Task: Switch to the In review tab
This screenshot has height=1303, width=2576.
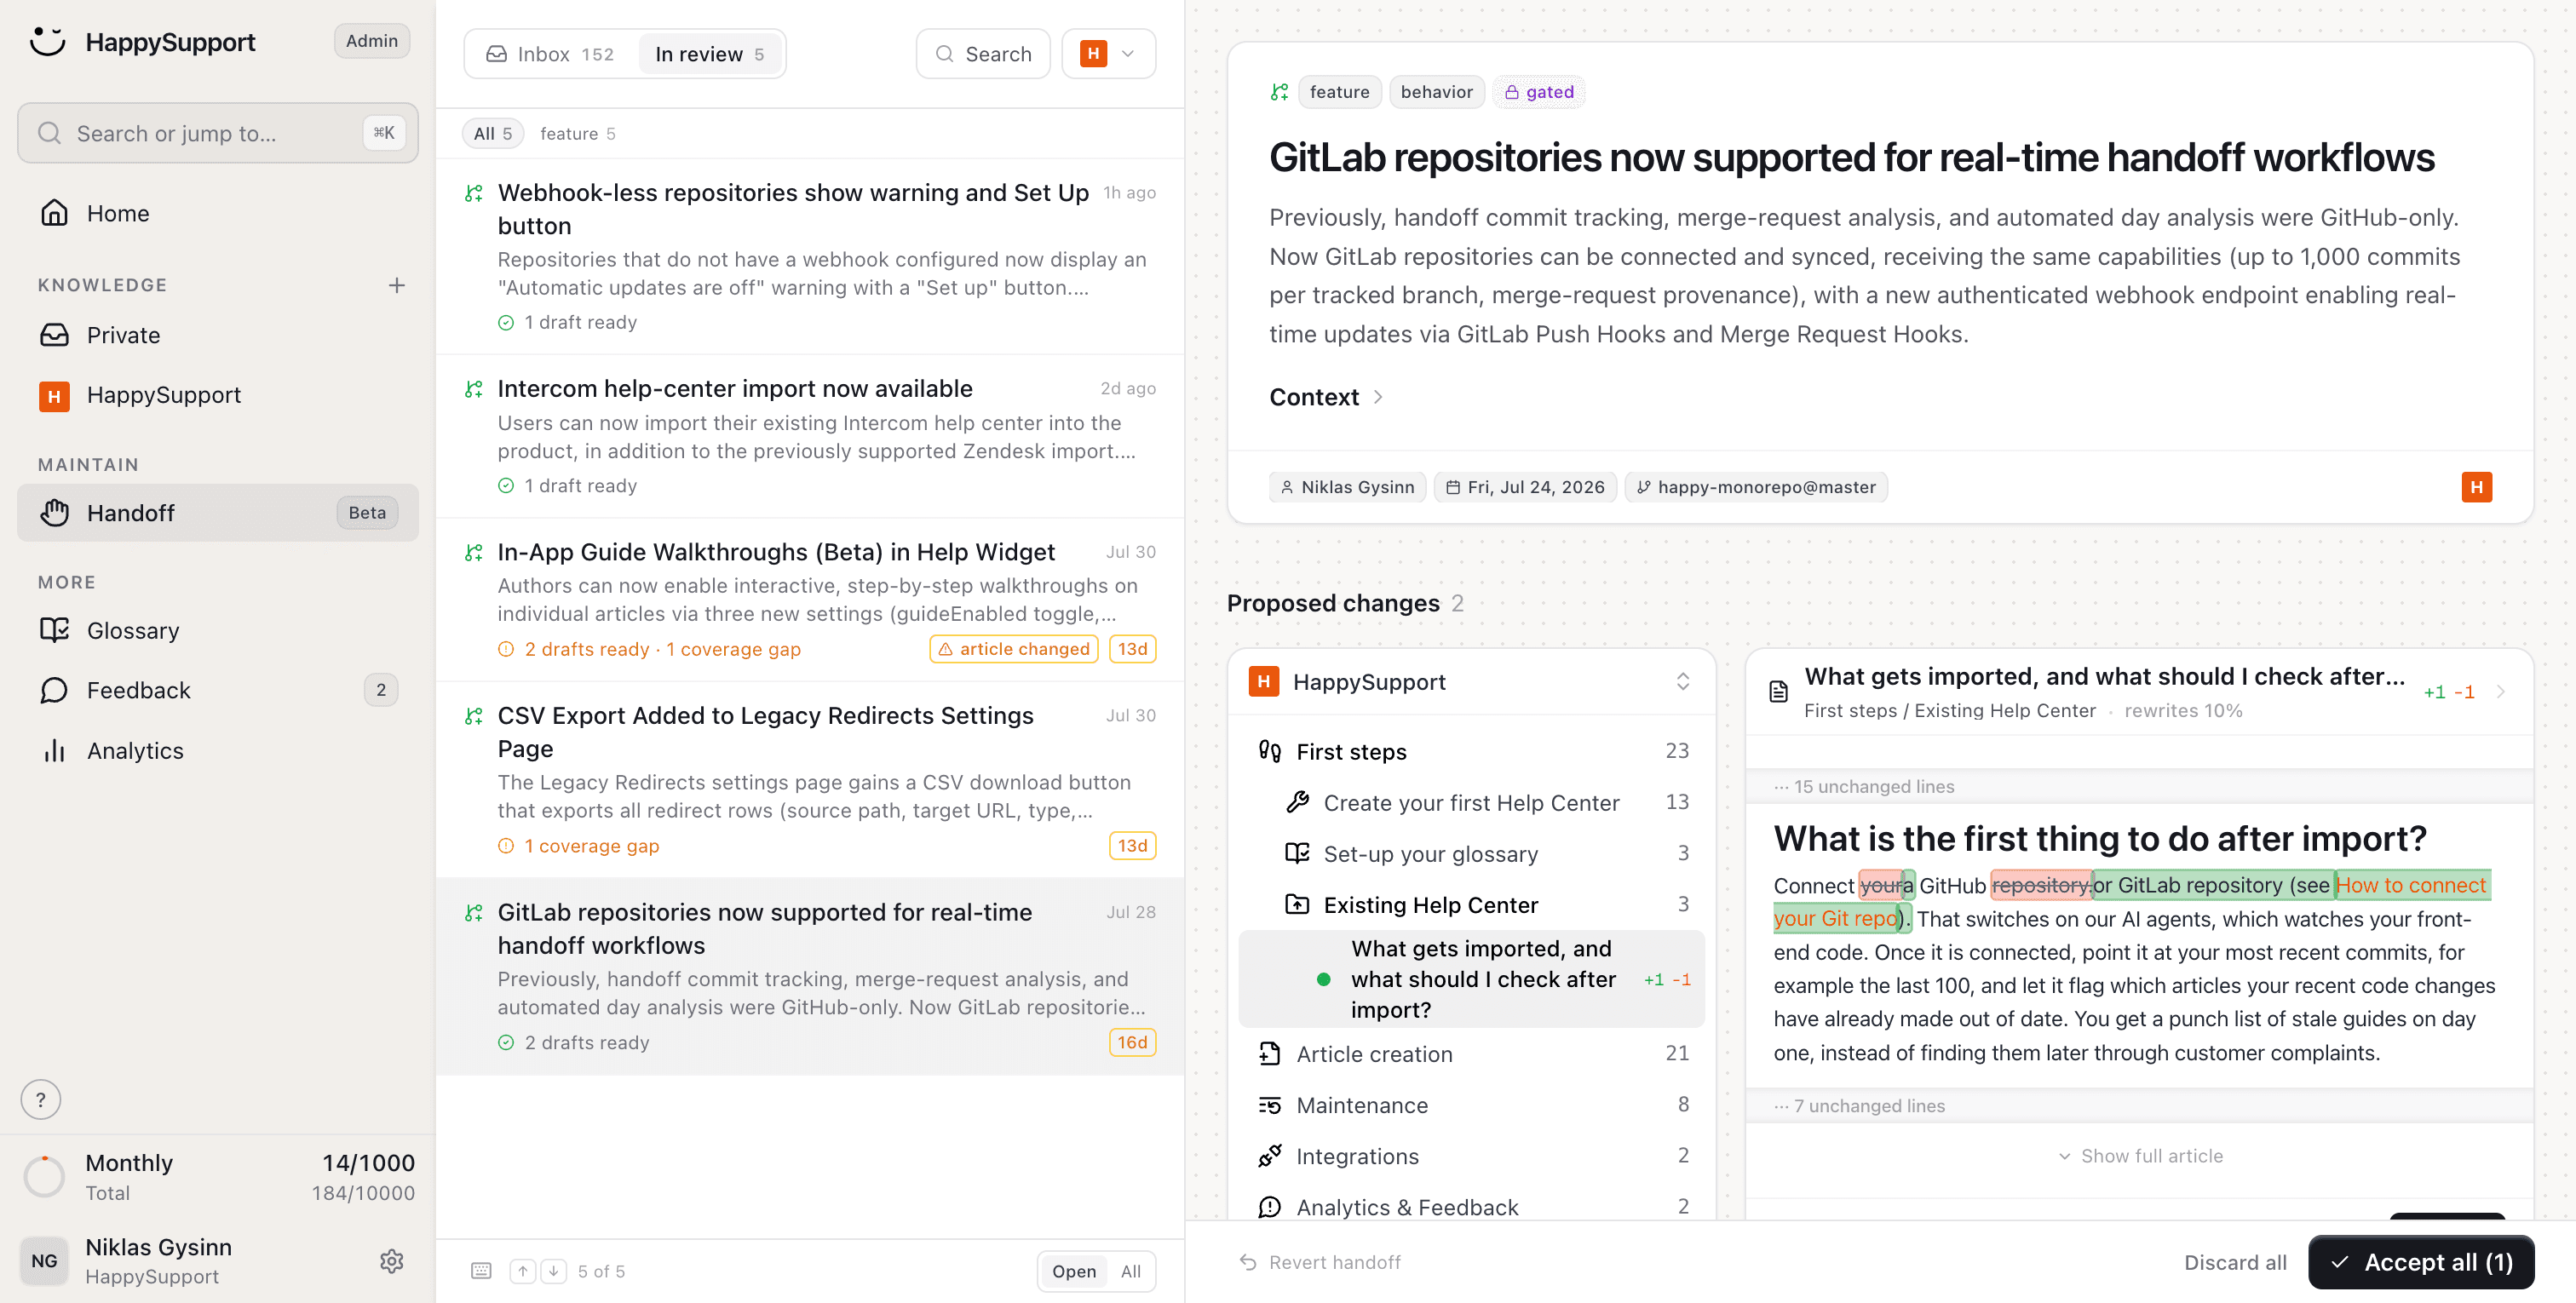Action: (709, 54)
